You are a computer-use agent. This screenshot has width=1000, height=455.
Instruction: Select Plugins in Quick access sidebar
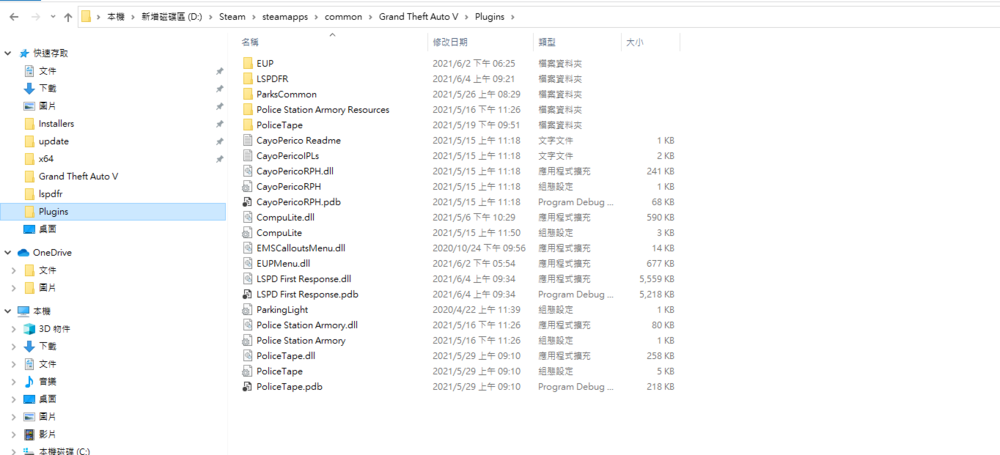point(113,212)
